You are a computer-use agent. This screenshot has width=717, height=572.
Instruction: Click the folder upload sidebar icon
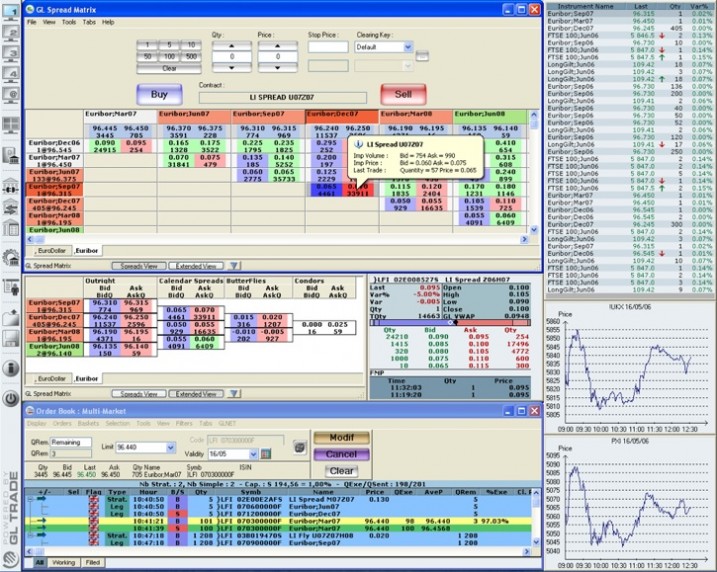point(11,318)
